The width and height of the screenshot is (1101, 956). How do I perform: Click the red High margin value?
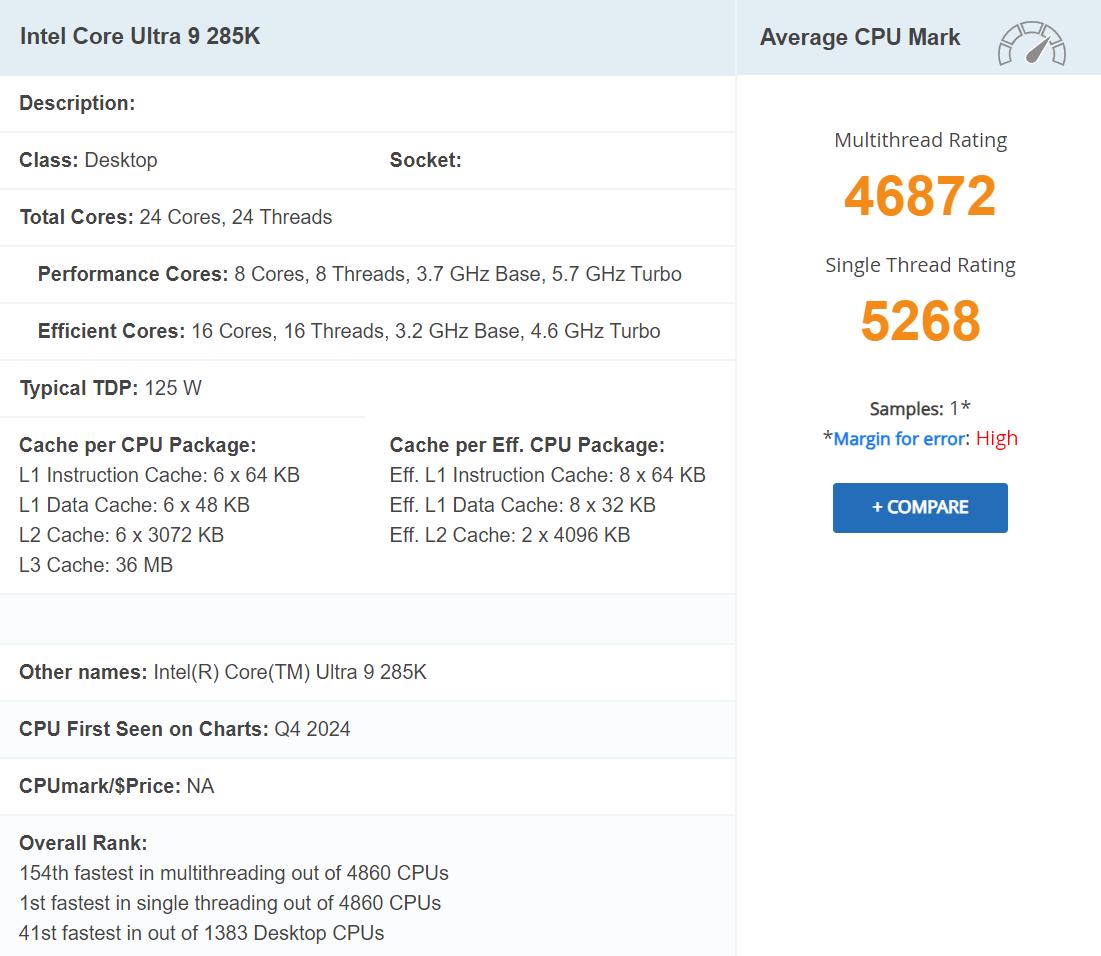[996, 438]
